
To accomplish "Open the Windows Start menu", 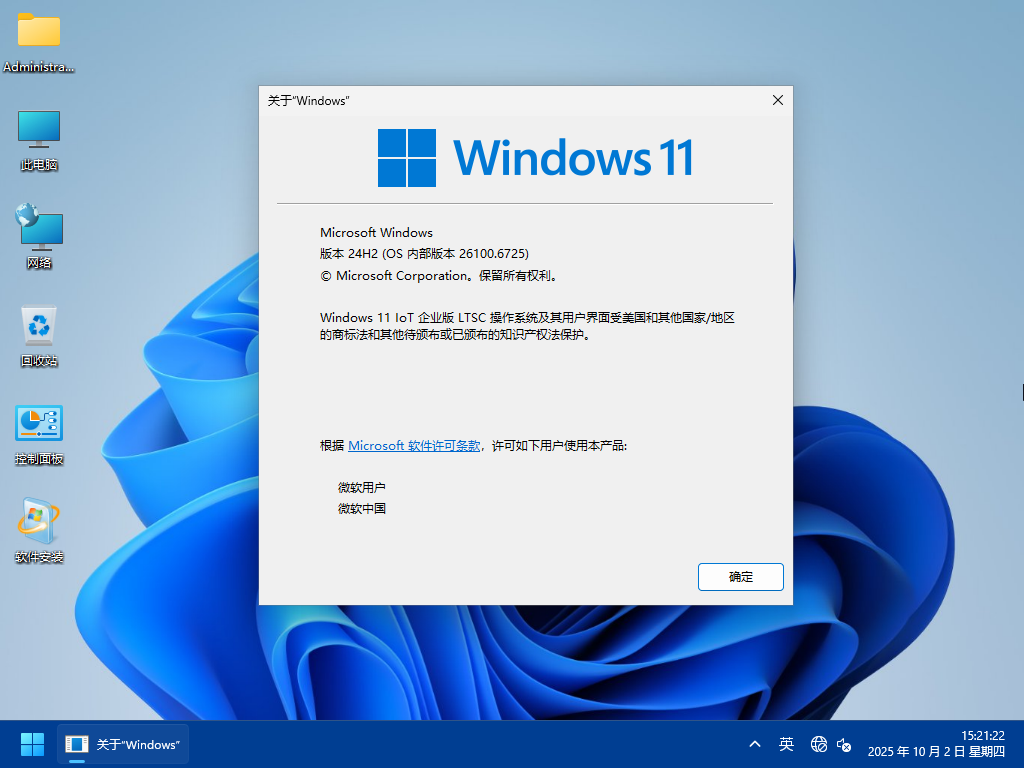I will 32,744.
